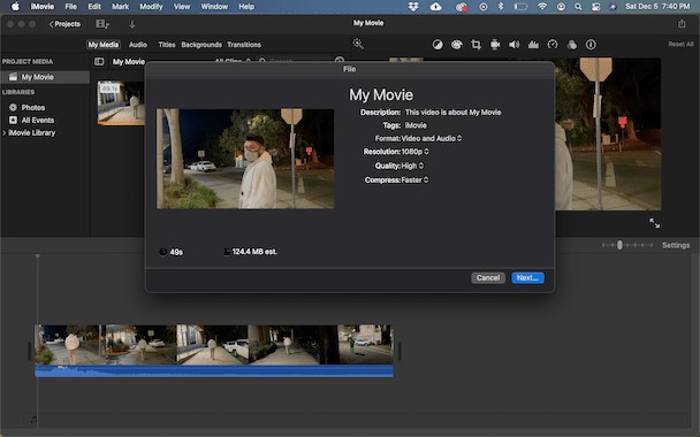Toggle the sidebar visibility button
This screenshot has height=437, width=700.
pyautogui.click(x=99, y=62)
